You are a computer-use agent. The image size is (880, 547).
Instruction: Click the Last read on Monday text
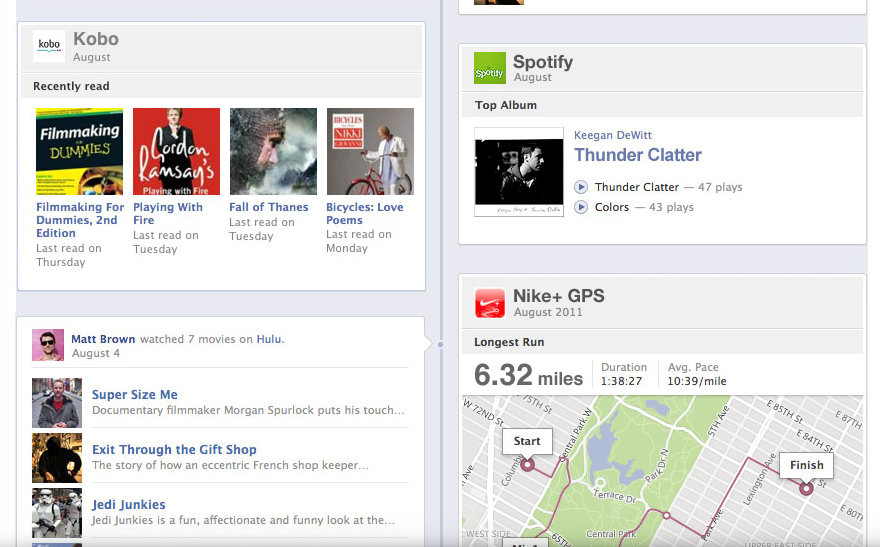point(359,241)
